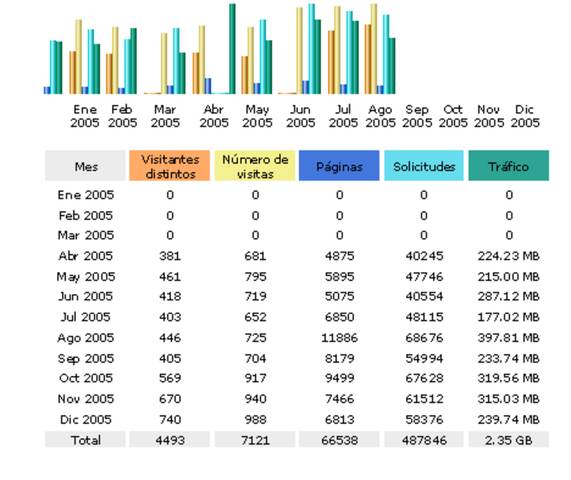Click the green Tráfico header cell
The height and width of the screenshot is (480, 571).
[508, 166]
